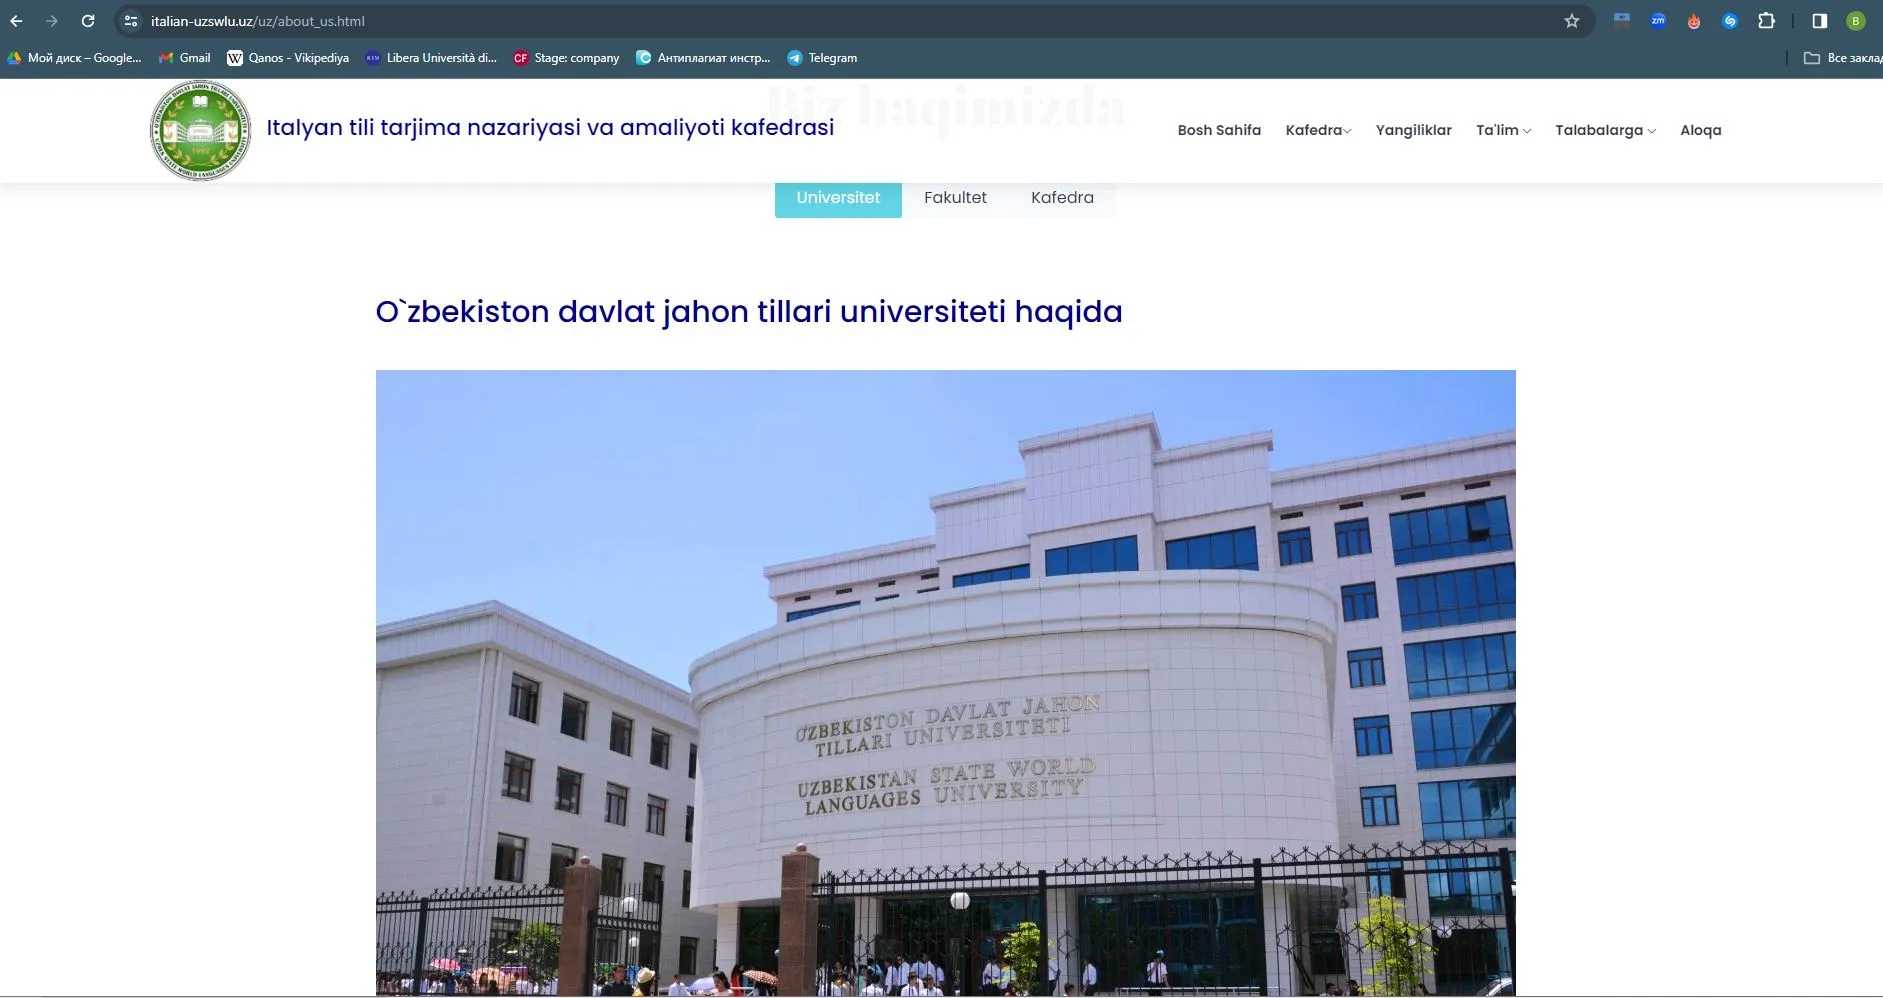
Task: Toggle the browser side panel
Action: 1819,21
